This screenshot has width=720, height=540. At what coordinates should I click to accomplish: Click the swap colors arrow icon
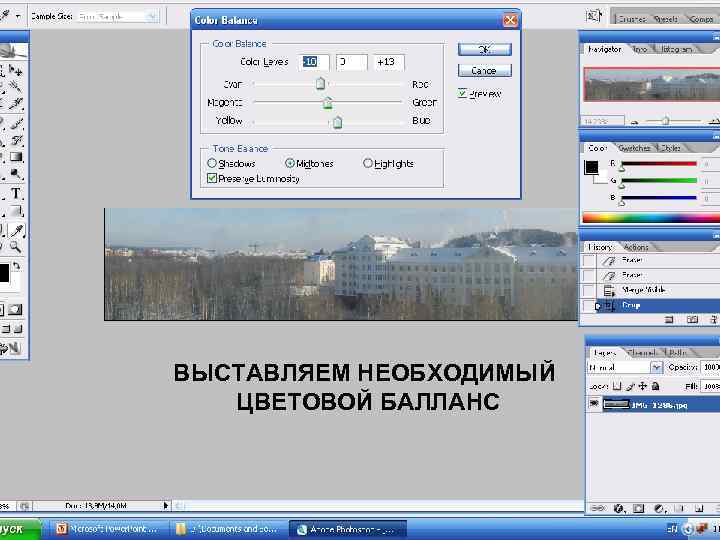coord(17,266)
